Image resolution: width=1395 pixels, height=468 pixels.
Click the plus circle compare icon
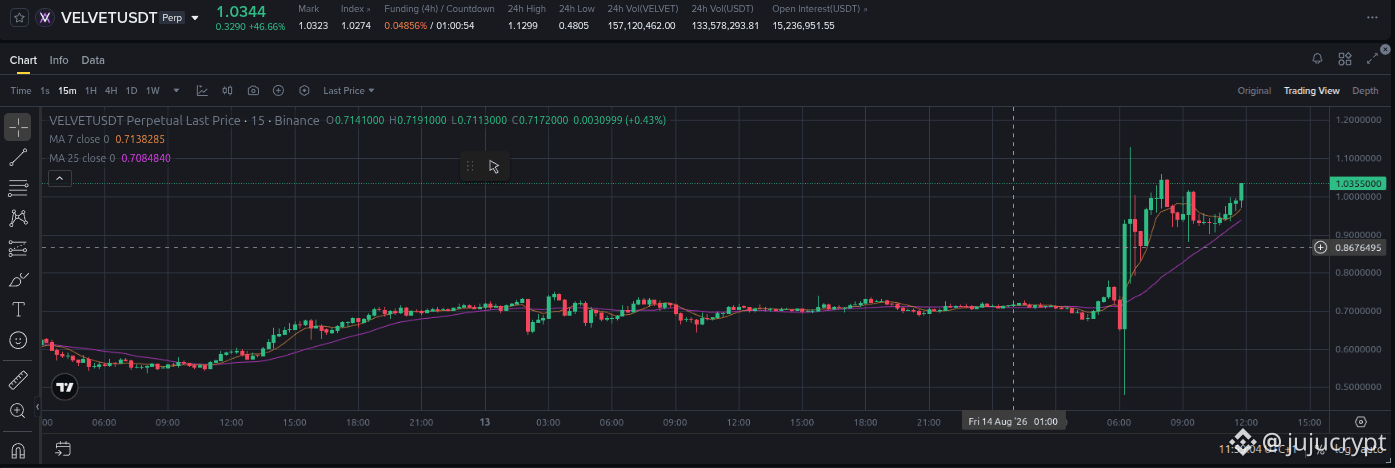point(278,91)
